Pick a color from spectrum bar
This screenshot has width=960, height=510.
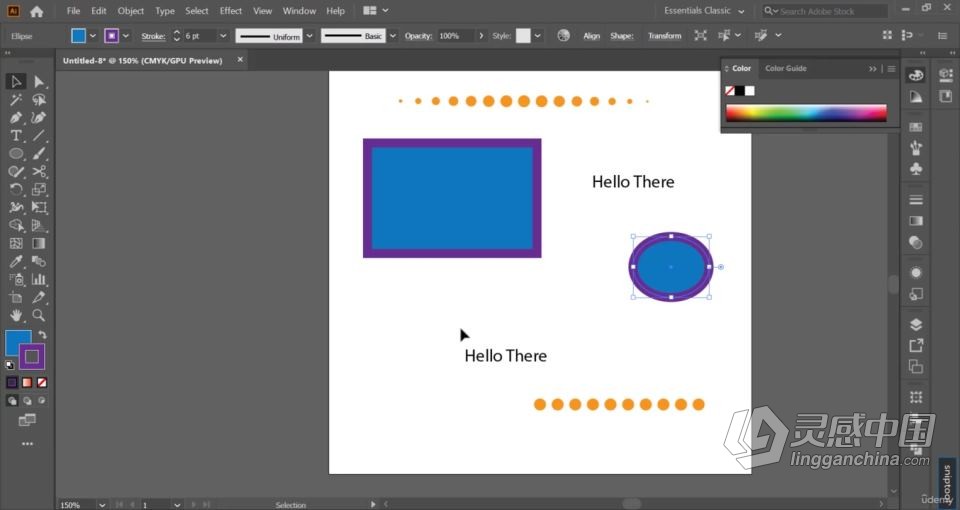(806, 113)
